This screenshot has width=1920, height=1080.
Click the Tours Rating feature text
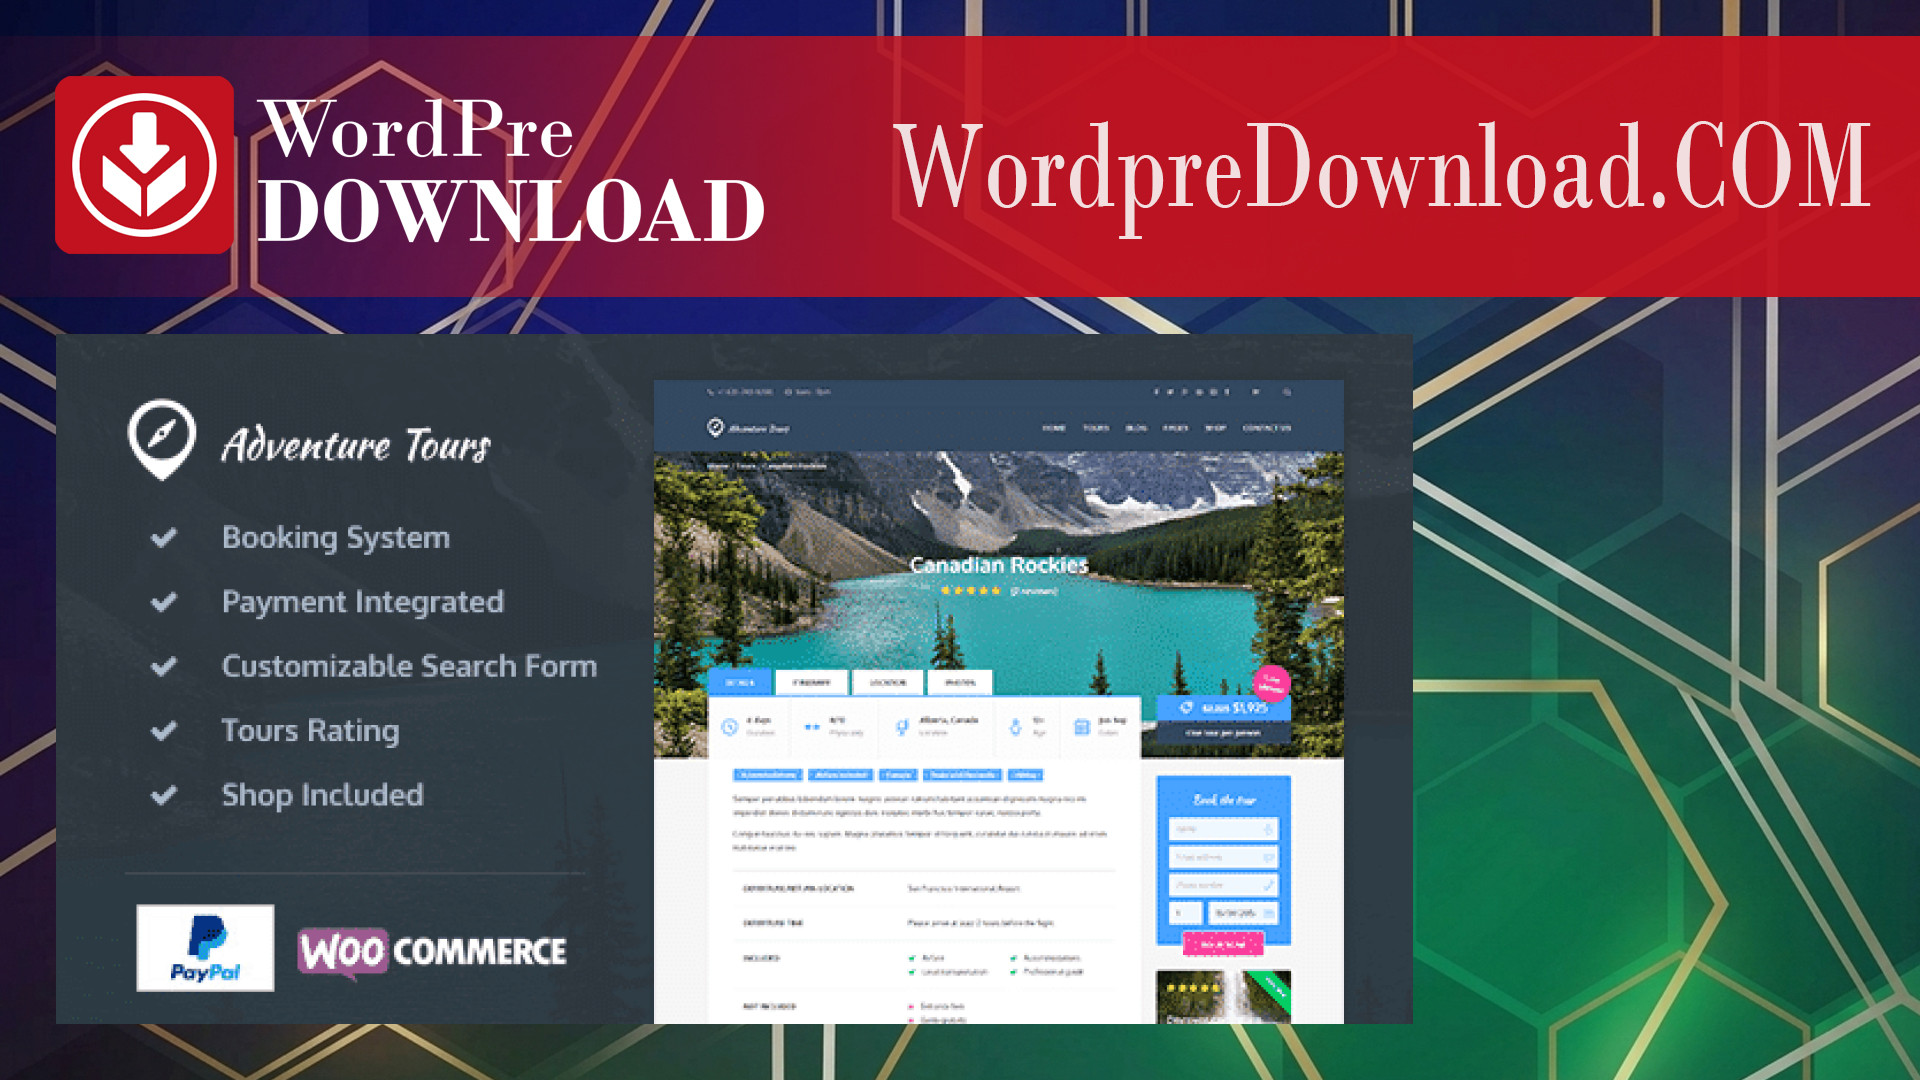[x=310, y=731]
